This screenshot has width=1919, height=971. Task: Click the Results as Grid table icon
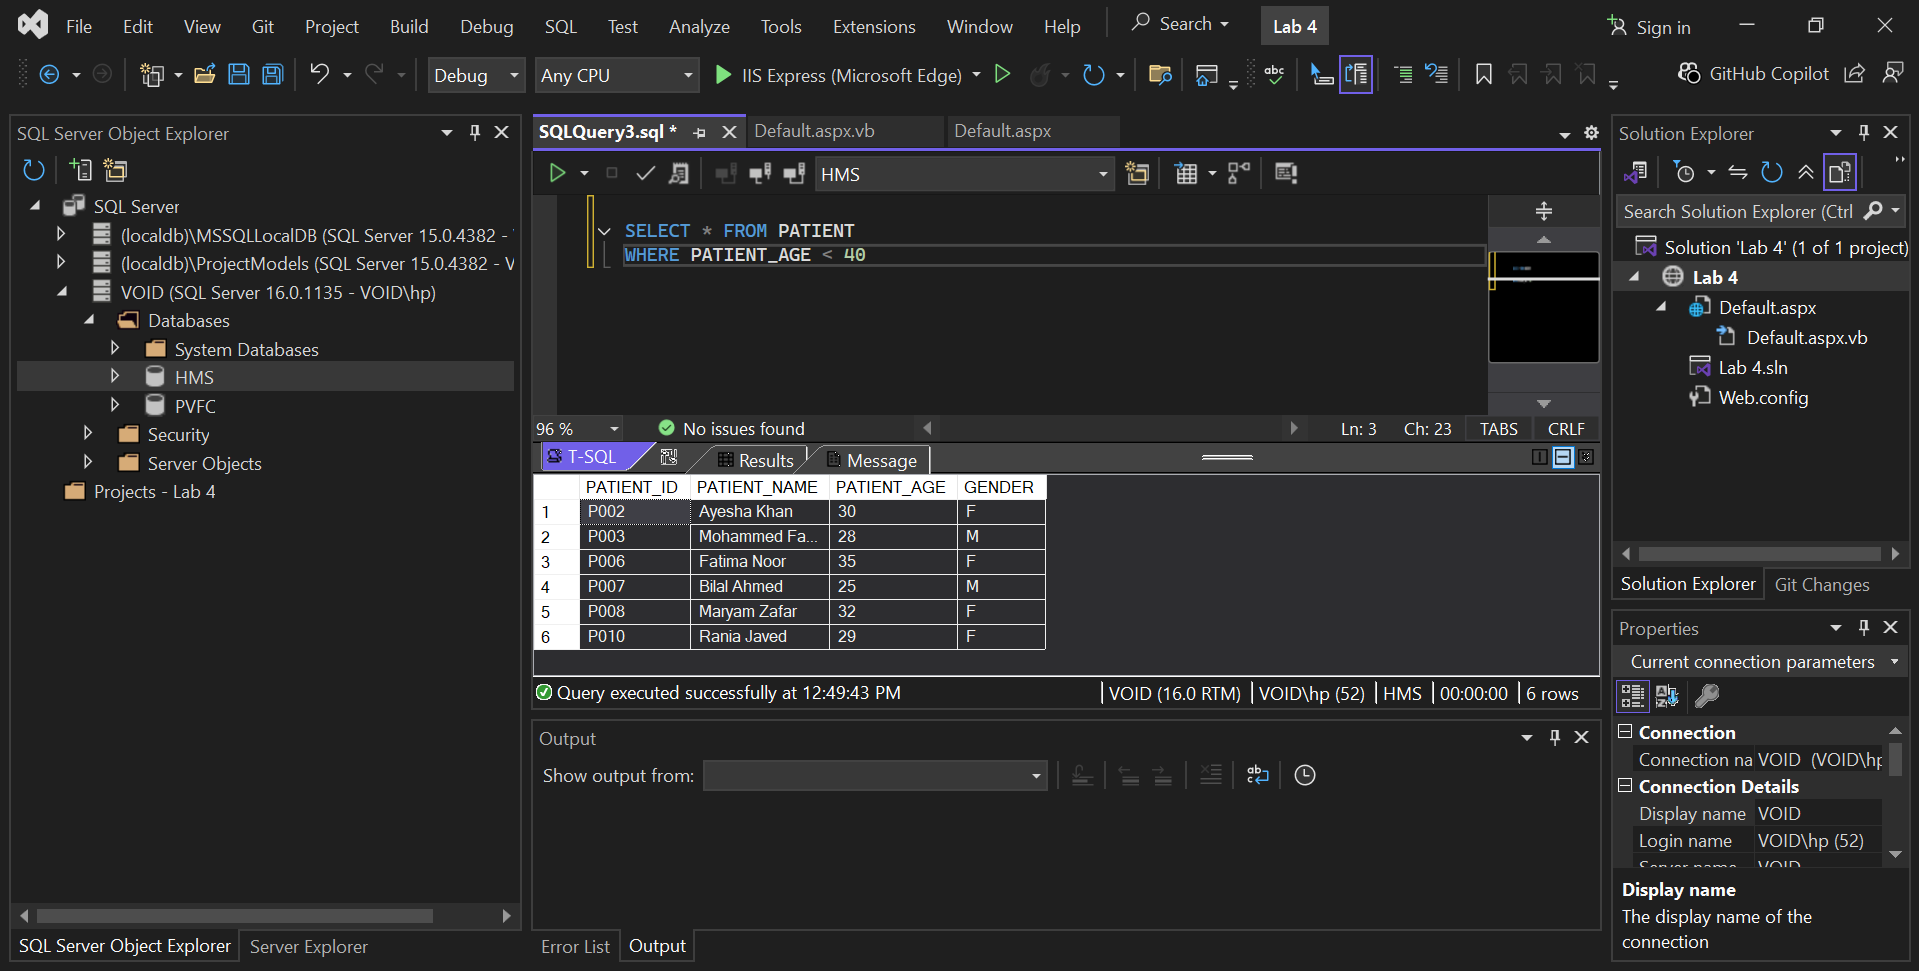click(x=1186, y=174)
